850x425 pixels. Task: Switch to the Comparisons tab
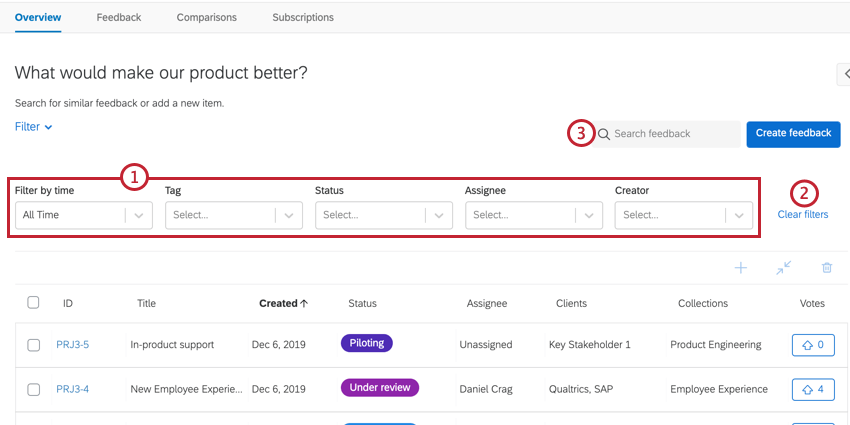click(206, 17)
